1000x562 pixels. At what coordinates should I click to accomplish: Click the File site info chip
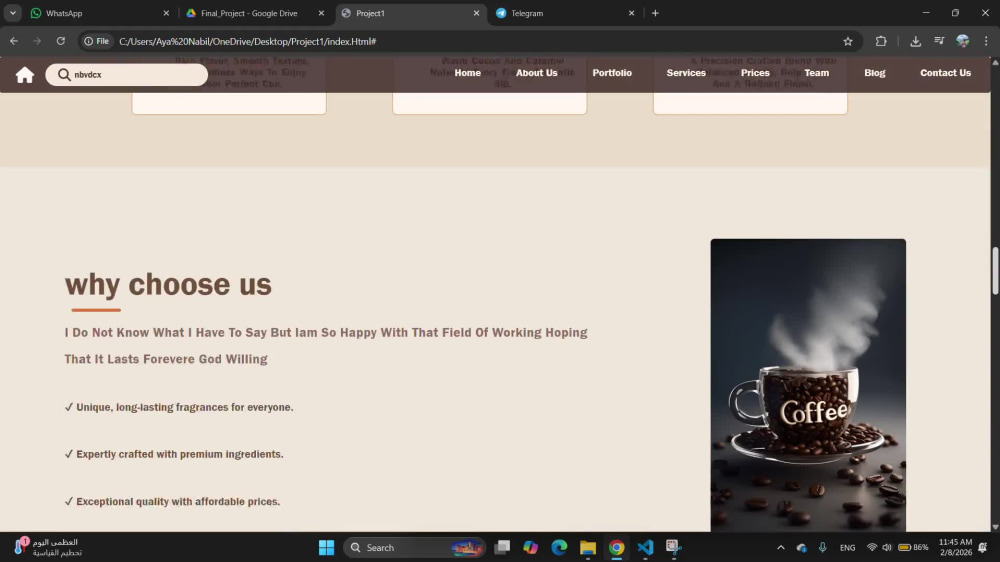pyautogui.click(x=97, y=41)
